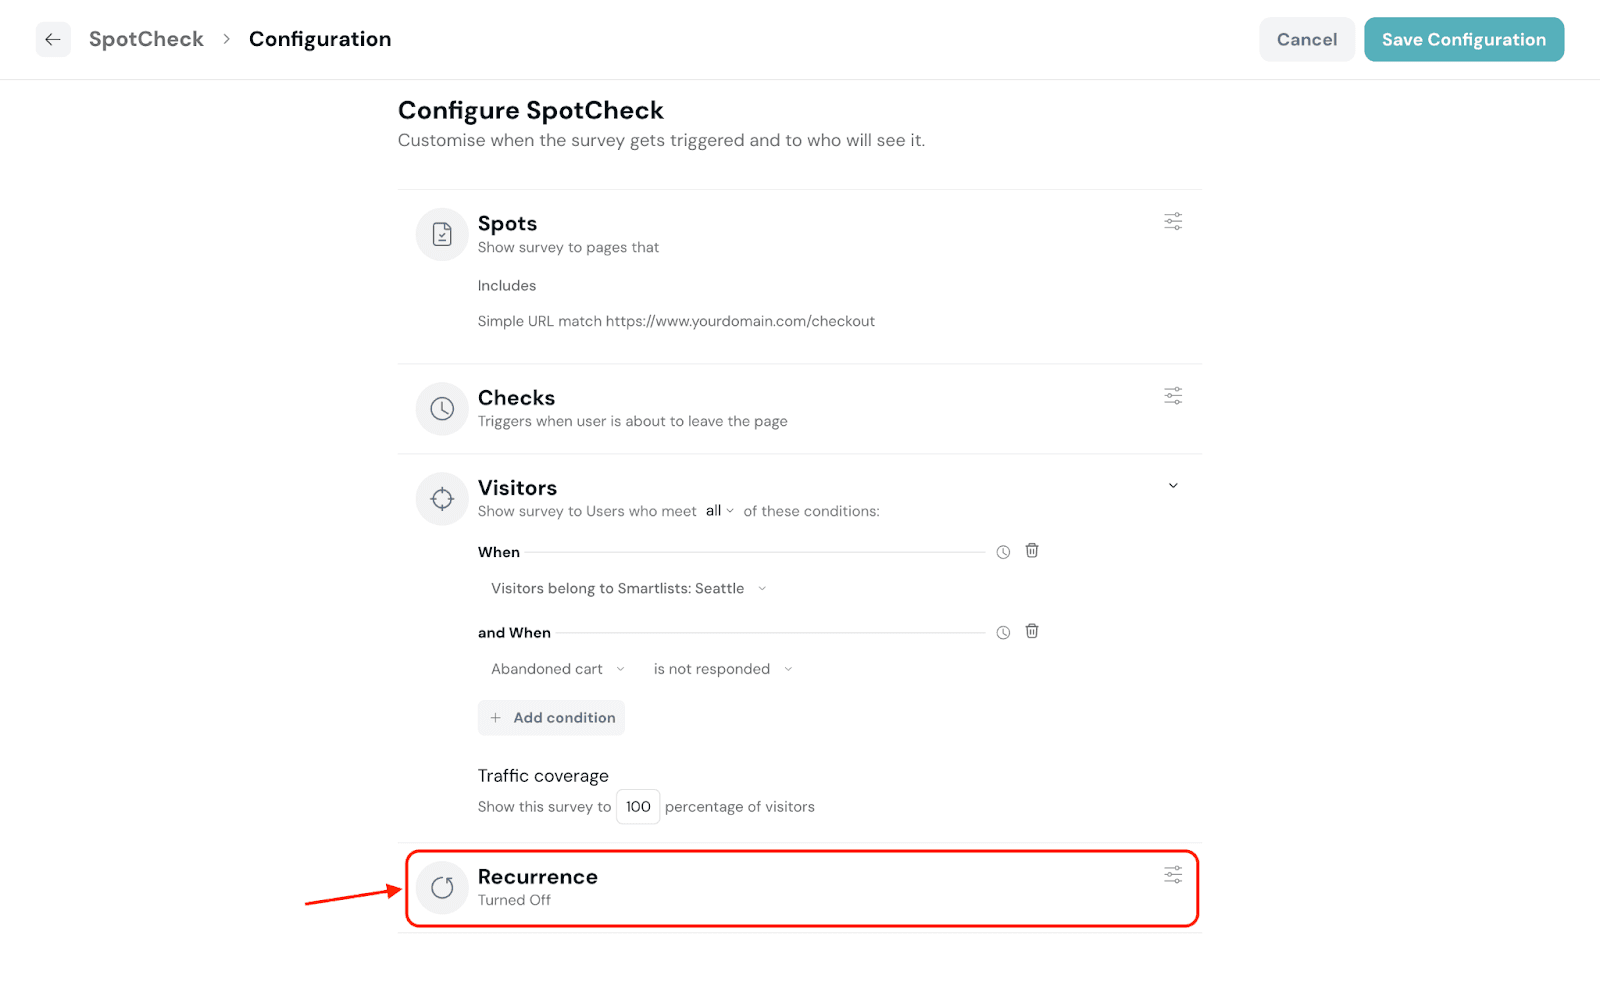Click clock icon on and When row
Viewport: 1600px width, 1000px height.
coord(1003,632)
